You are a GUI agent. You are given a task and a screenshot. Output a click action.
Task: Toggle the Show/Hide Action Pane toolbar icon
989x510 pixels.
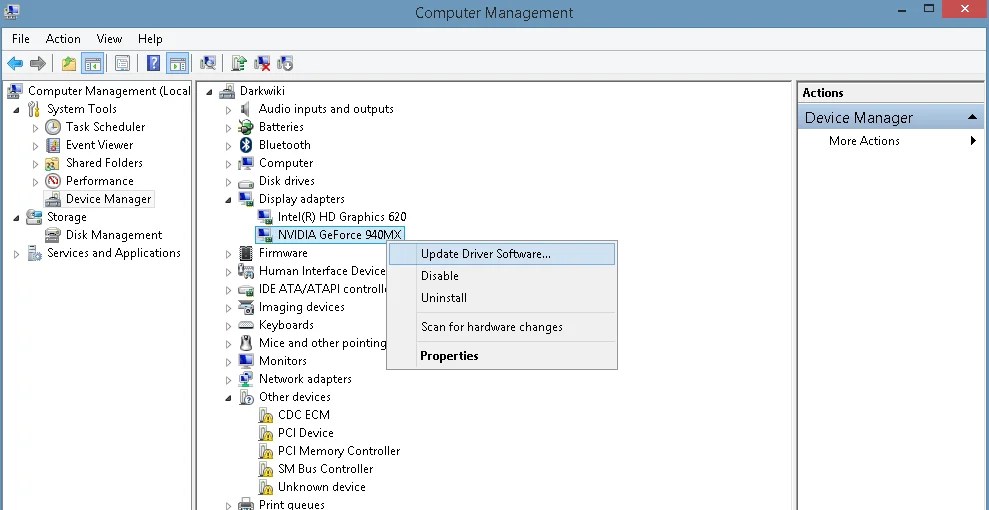pos(178,63)
